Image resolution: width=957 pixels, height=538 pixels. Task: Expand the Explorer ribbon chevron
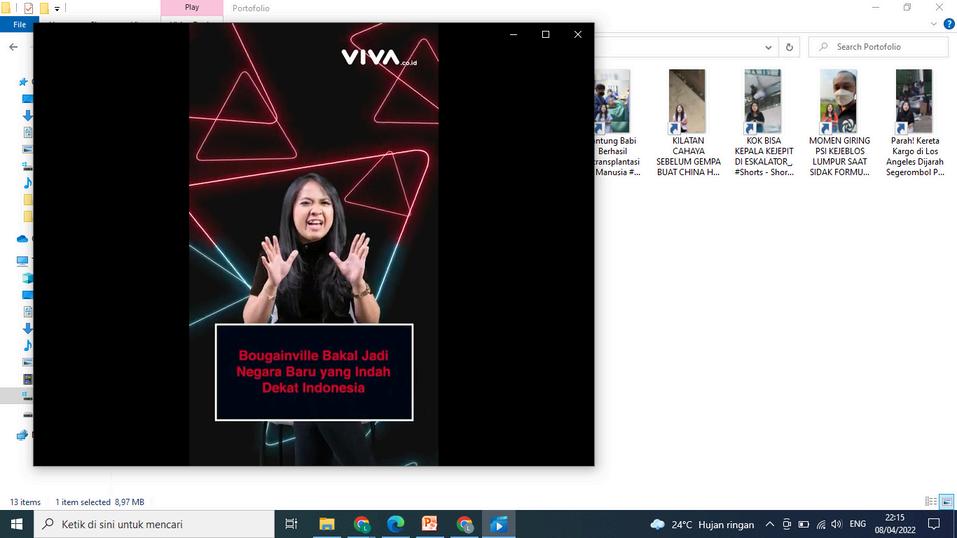tap(934, 24)
